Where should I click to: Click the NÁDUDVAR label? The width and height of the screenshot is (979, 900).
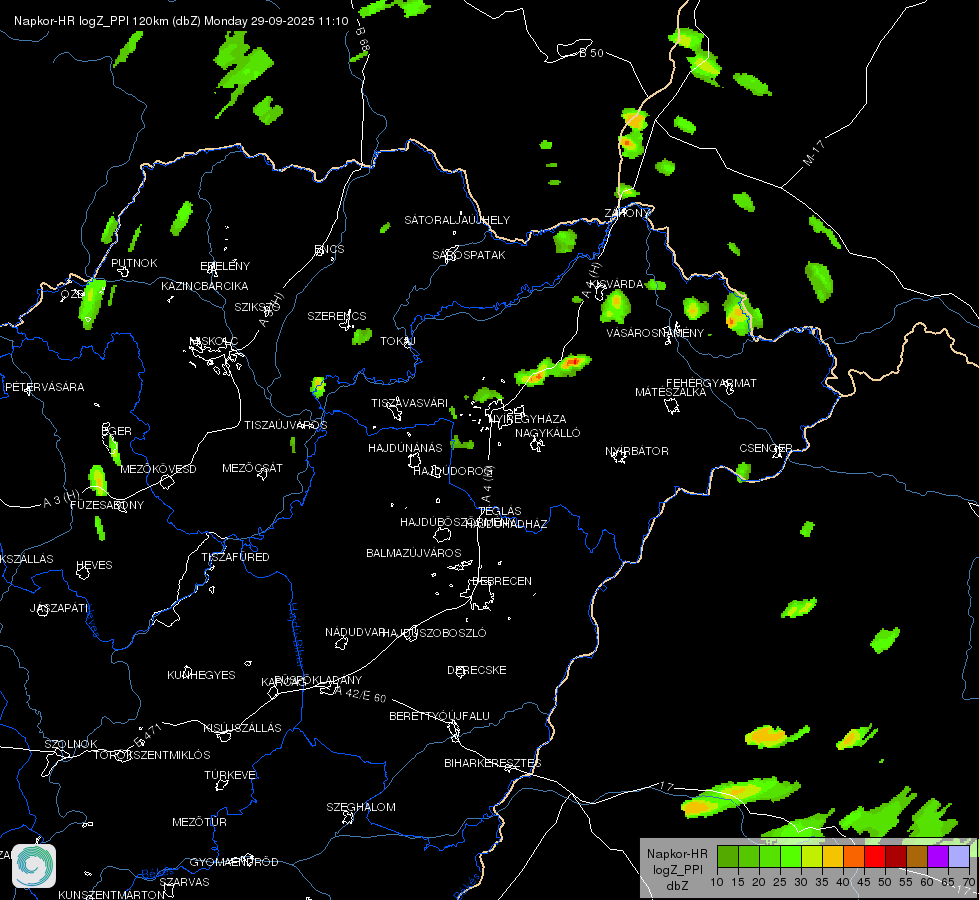pyautogui.click(x=355, y=632)
